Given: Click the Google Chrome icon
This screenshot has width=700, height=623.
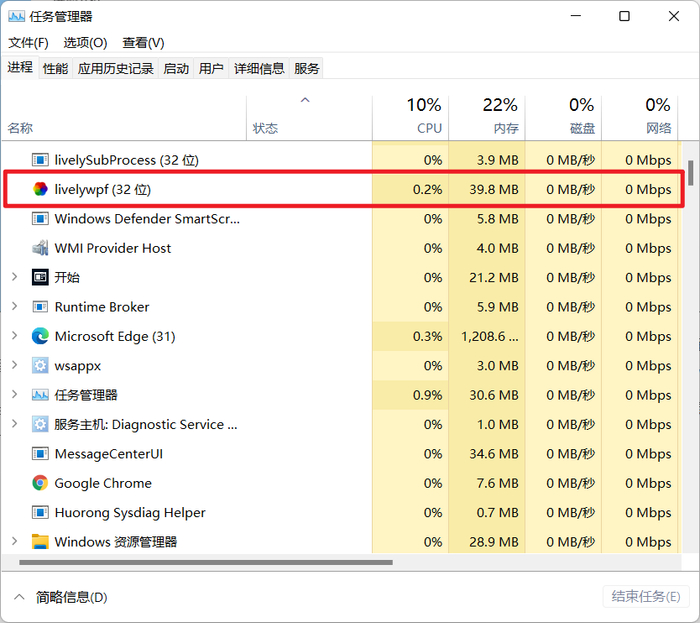Looking at the screenshot, I should 40,483.
